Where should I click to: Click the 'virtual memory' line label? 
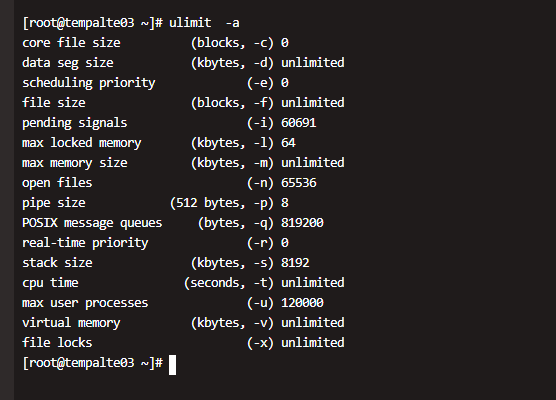click(71, 323)
